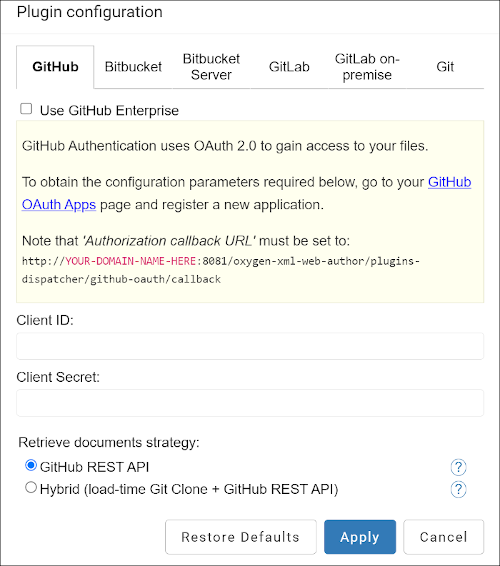Click the callback URL code text

[221, 270]
